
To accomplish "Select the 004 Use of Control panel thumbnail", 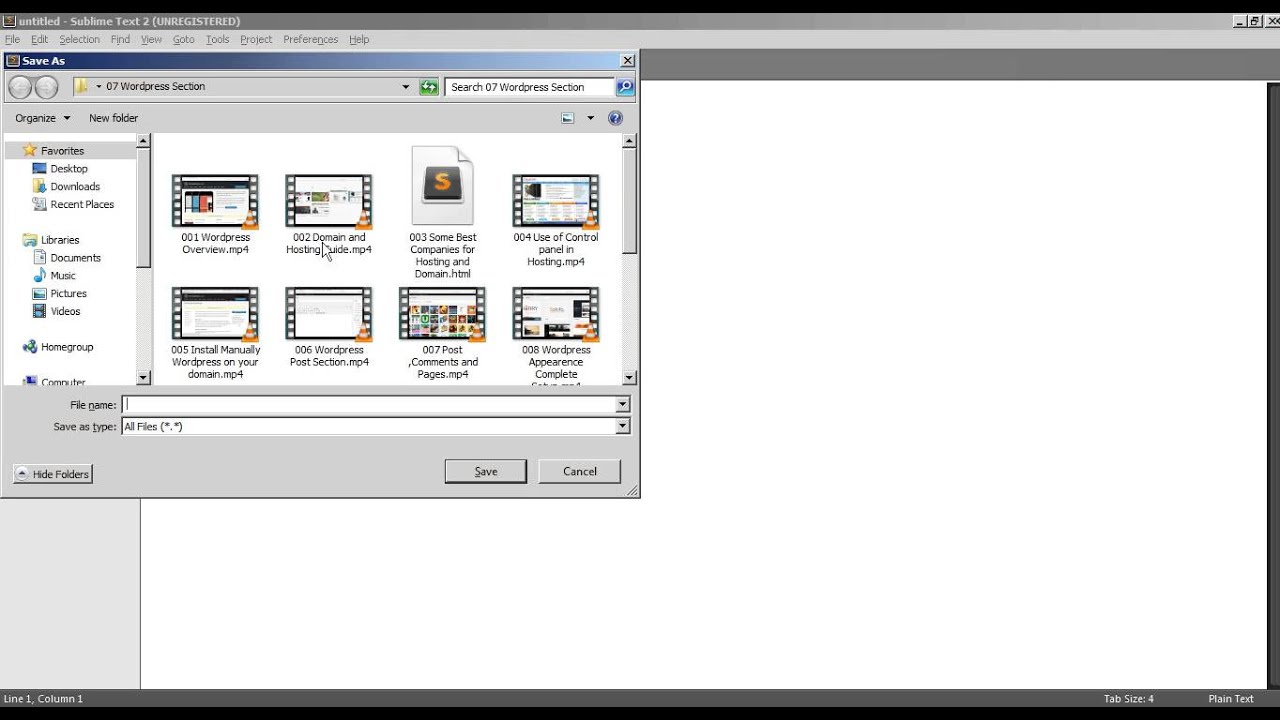I will coord(556,201).
